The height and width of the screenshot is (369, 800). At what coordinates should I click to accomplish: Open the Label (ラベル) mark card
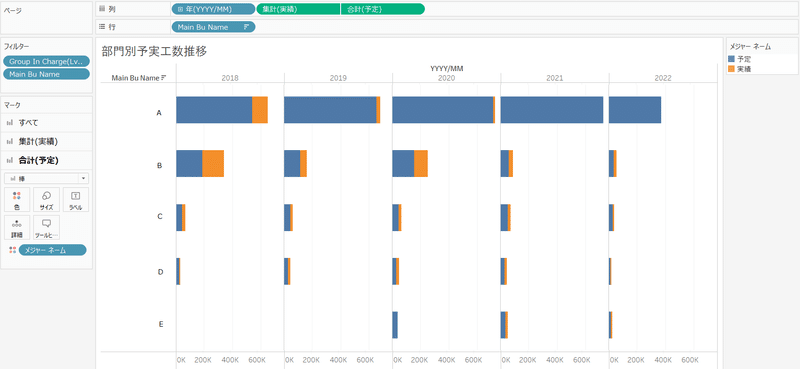[x=76, y=200]
